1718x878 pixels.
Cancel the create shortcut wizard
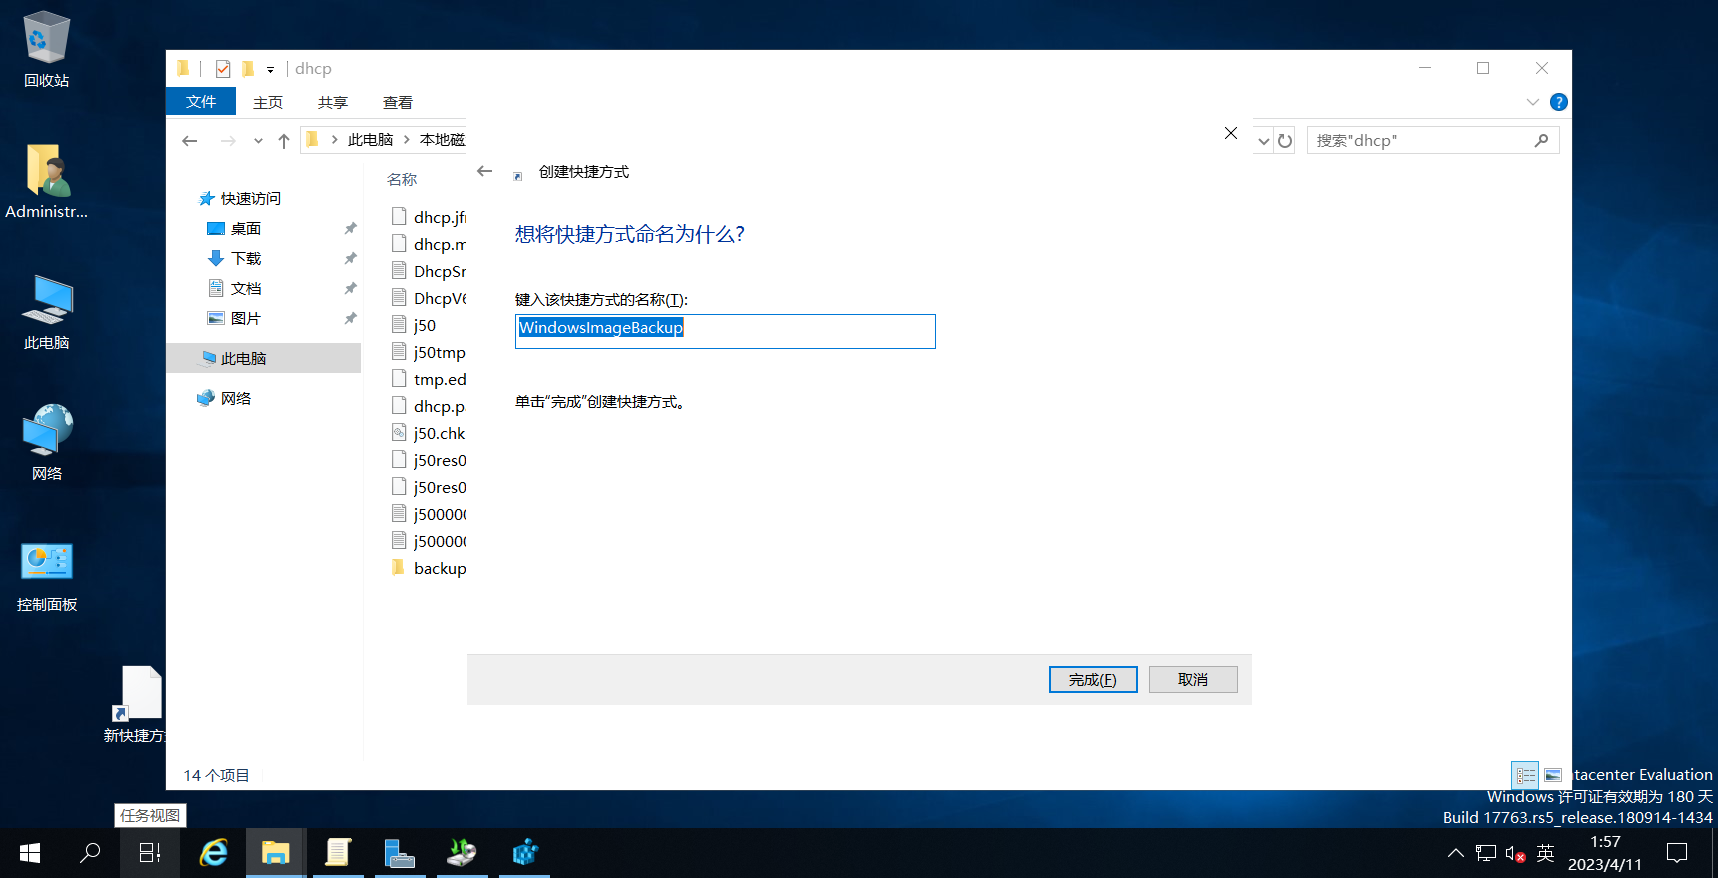(1193, 679)
